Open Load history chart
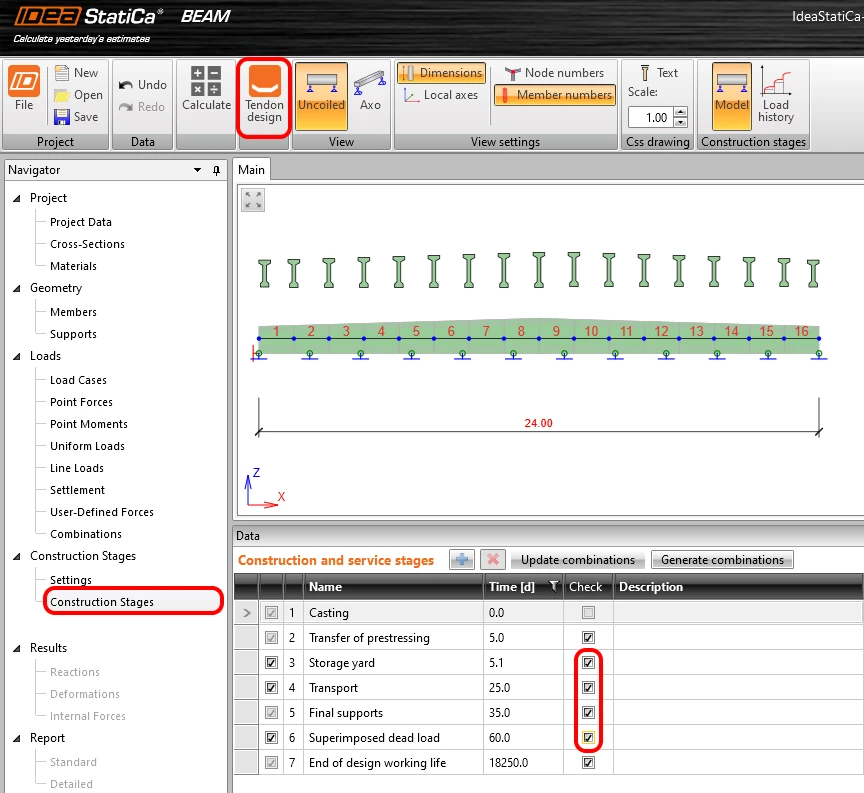 coord(776,94)
